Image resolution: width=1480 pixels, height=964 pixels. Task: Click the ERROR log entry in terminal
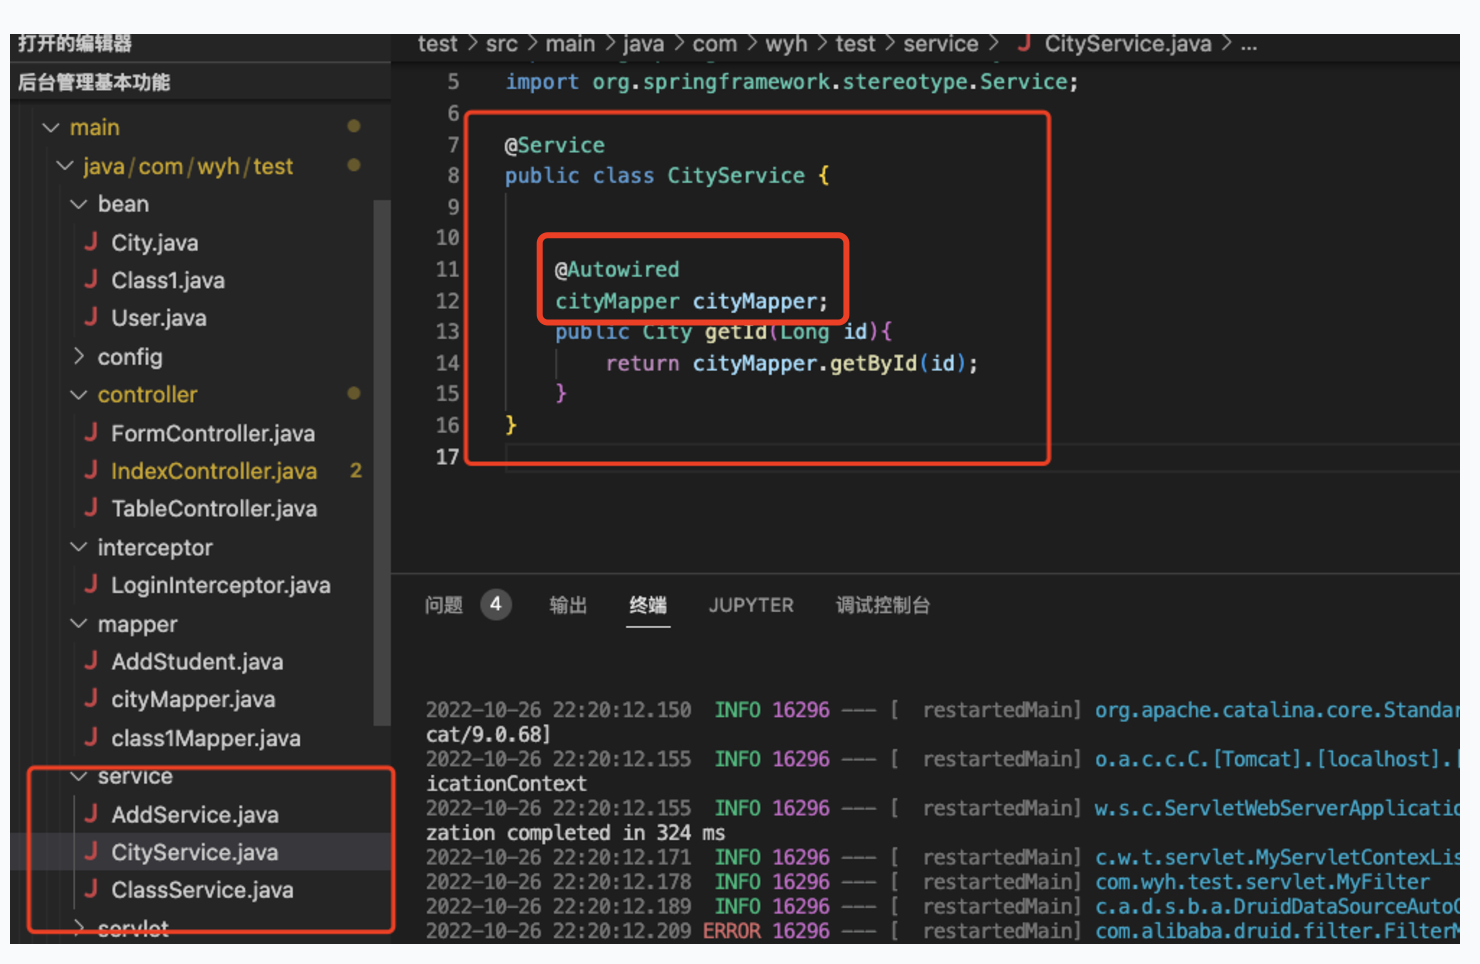click(731, 931)
